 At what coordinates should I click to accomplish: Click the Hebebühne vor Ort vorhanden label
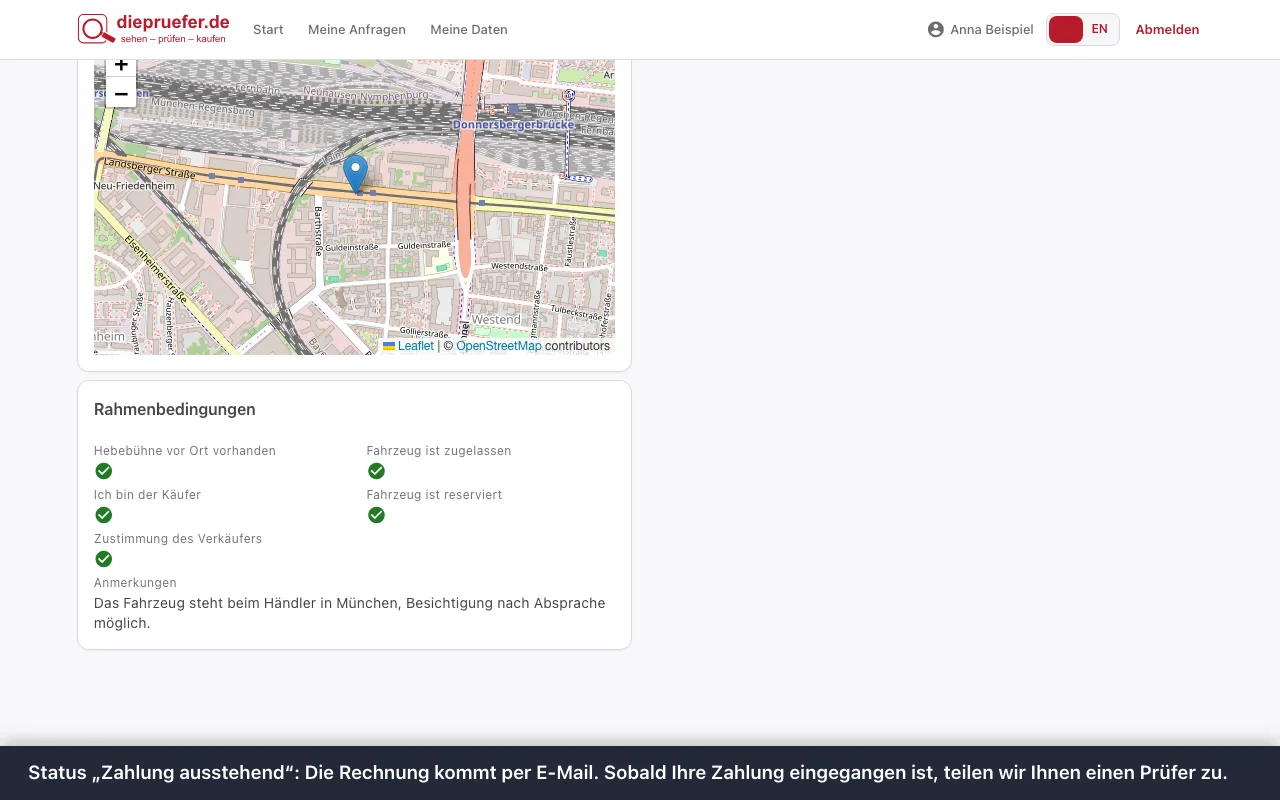coord(185,451)
